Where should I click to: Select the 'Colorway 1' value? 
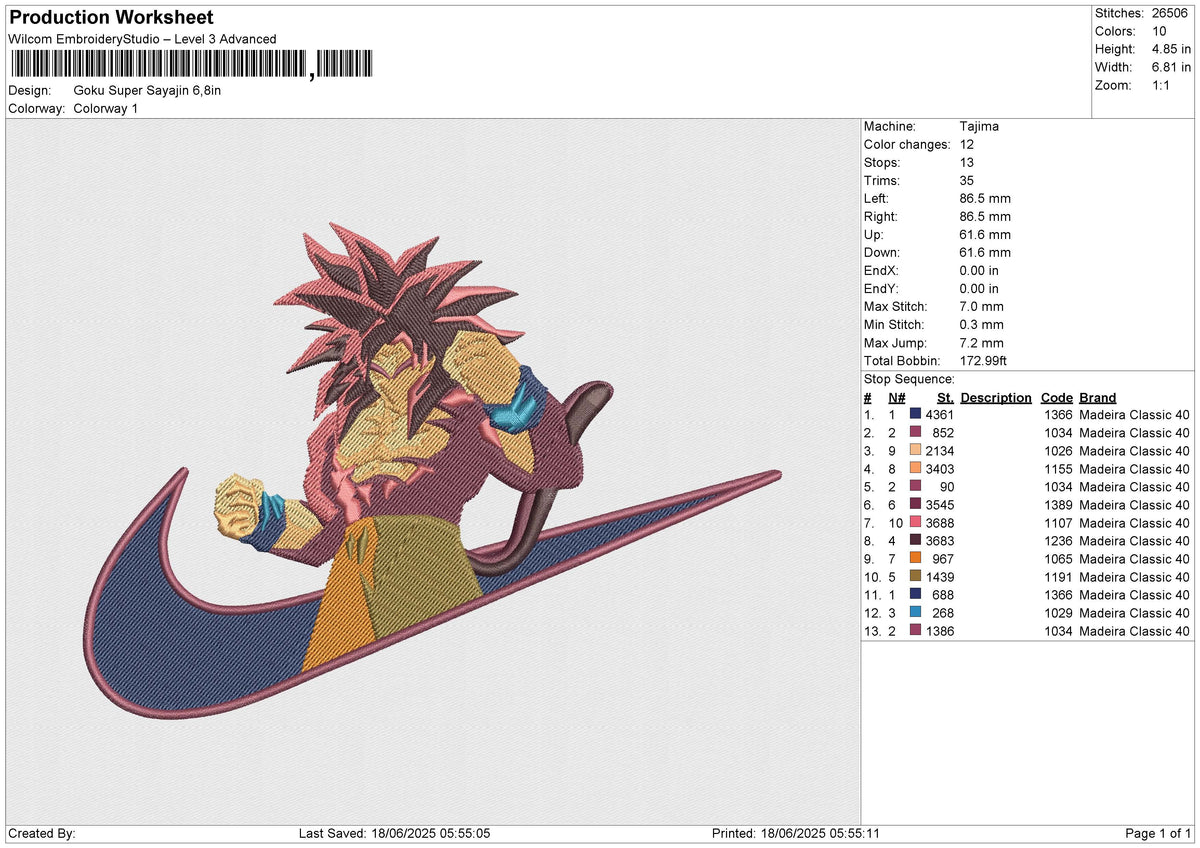click(106, 108)
